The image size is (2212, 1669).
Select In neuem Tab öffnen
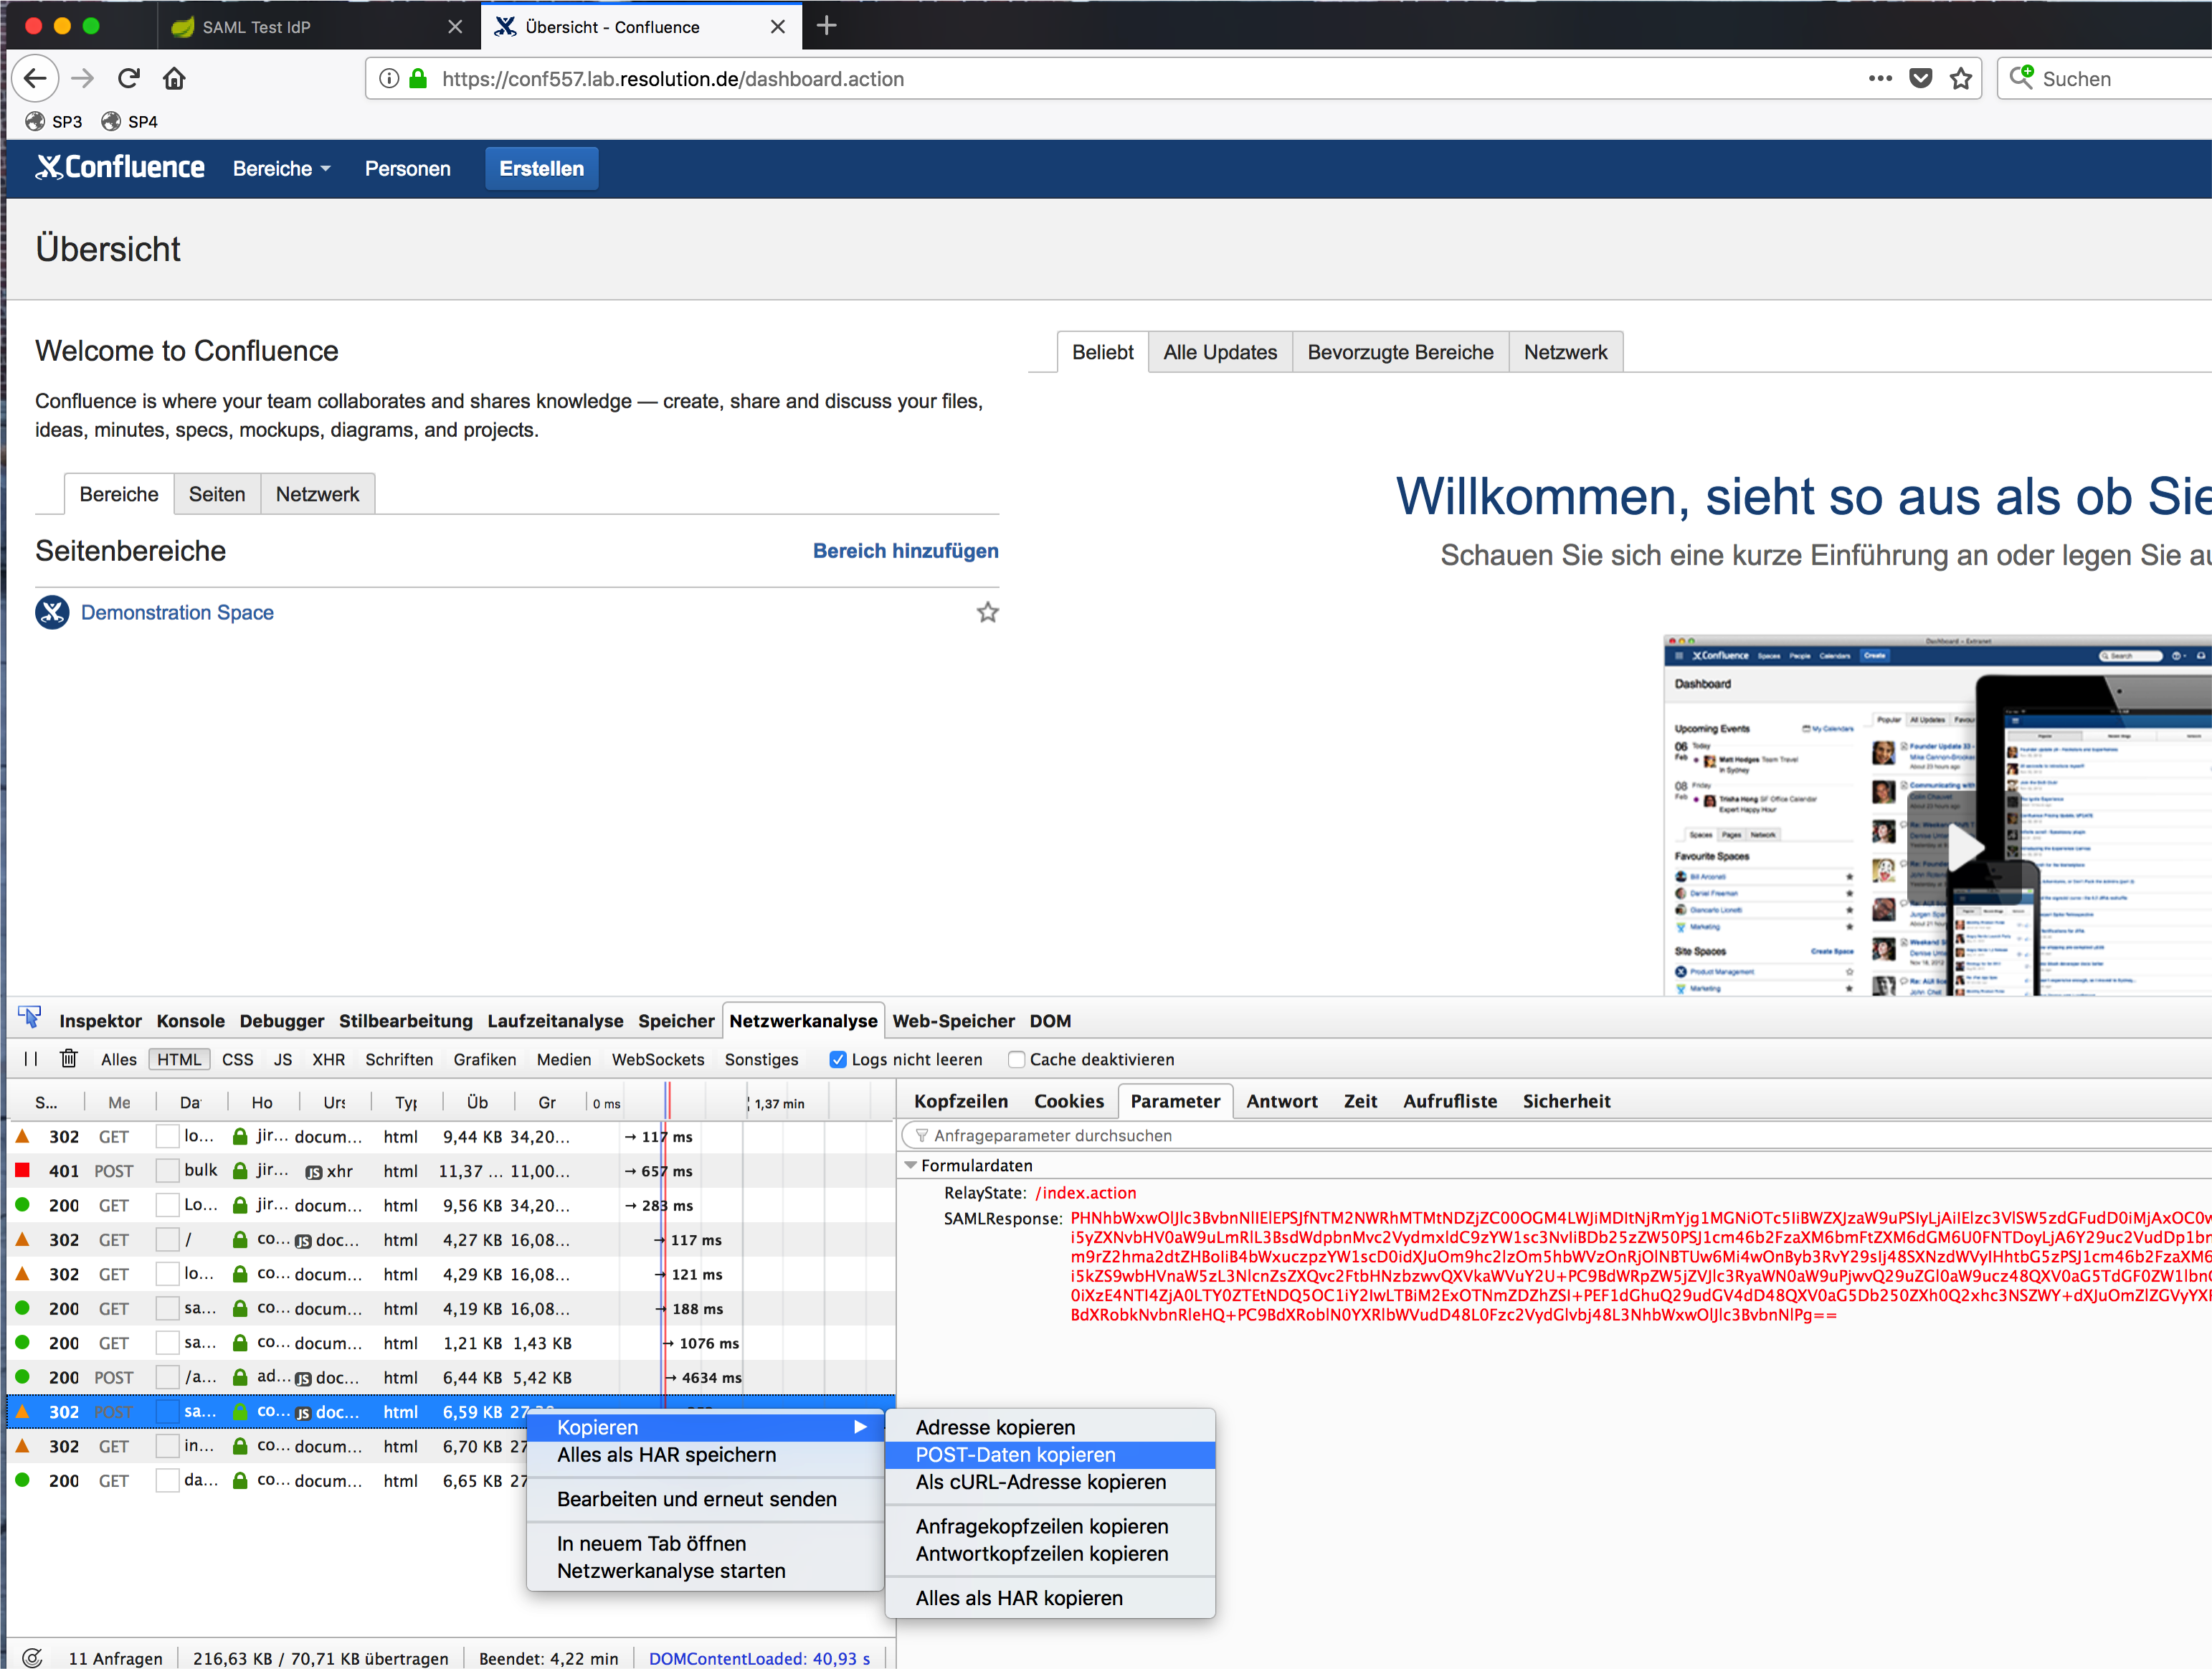pos(705,1543)
